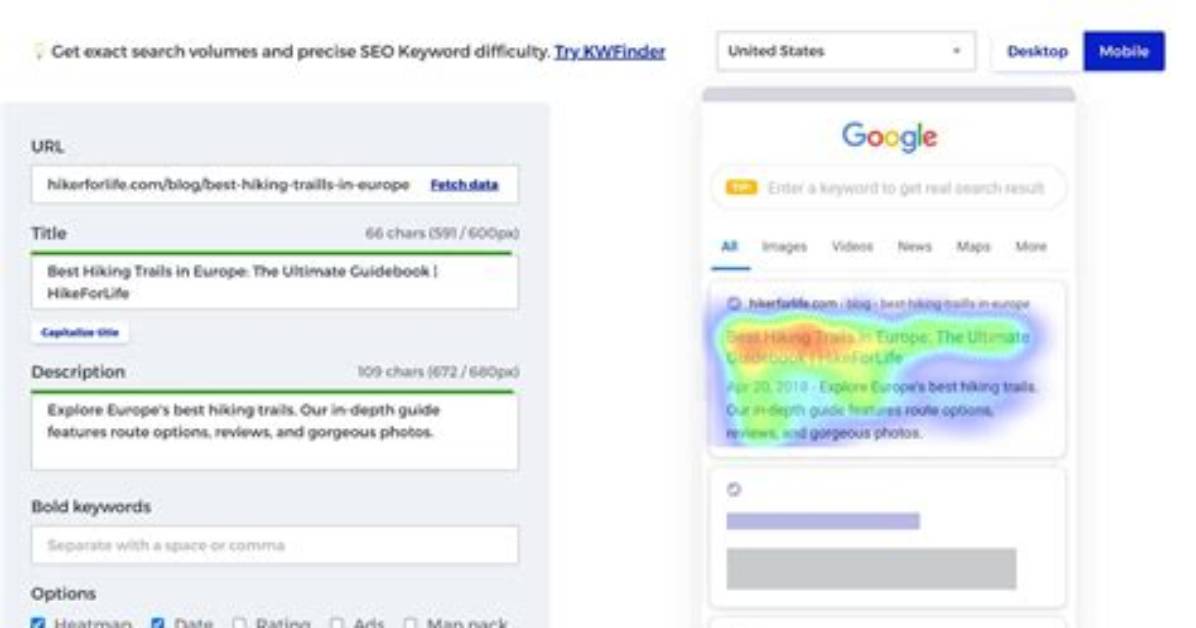Click the hikerforlife.com breadcrumb URL in result
Image resolution: width=1196 pixels, height=628 pixels.
coord(889,304)
